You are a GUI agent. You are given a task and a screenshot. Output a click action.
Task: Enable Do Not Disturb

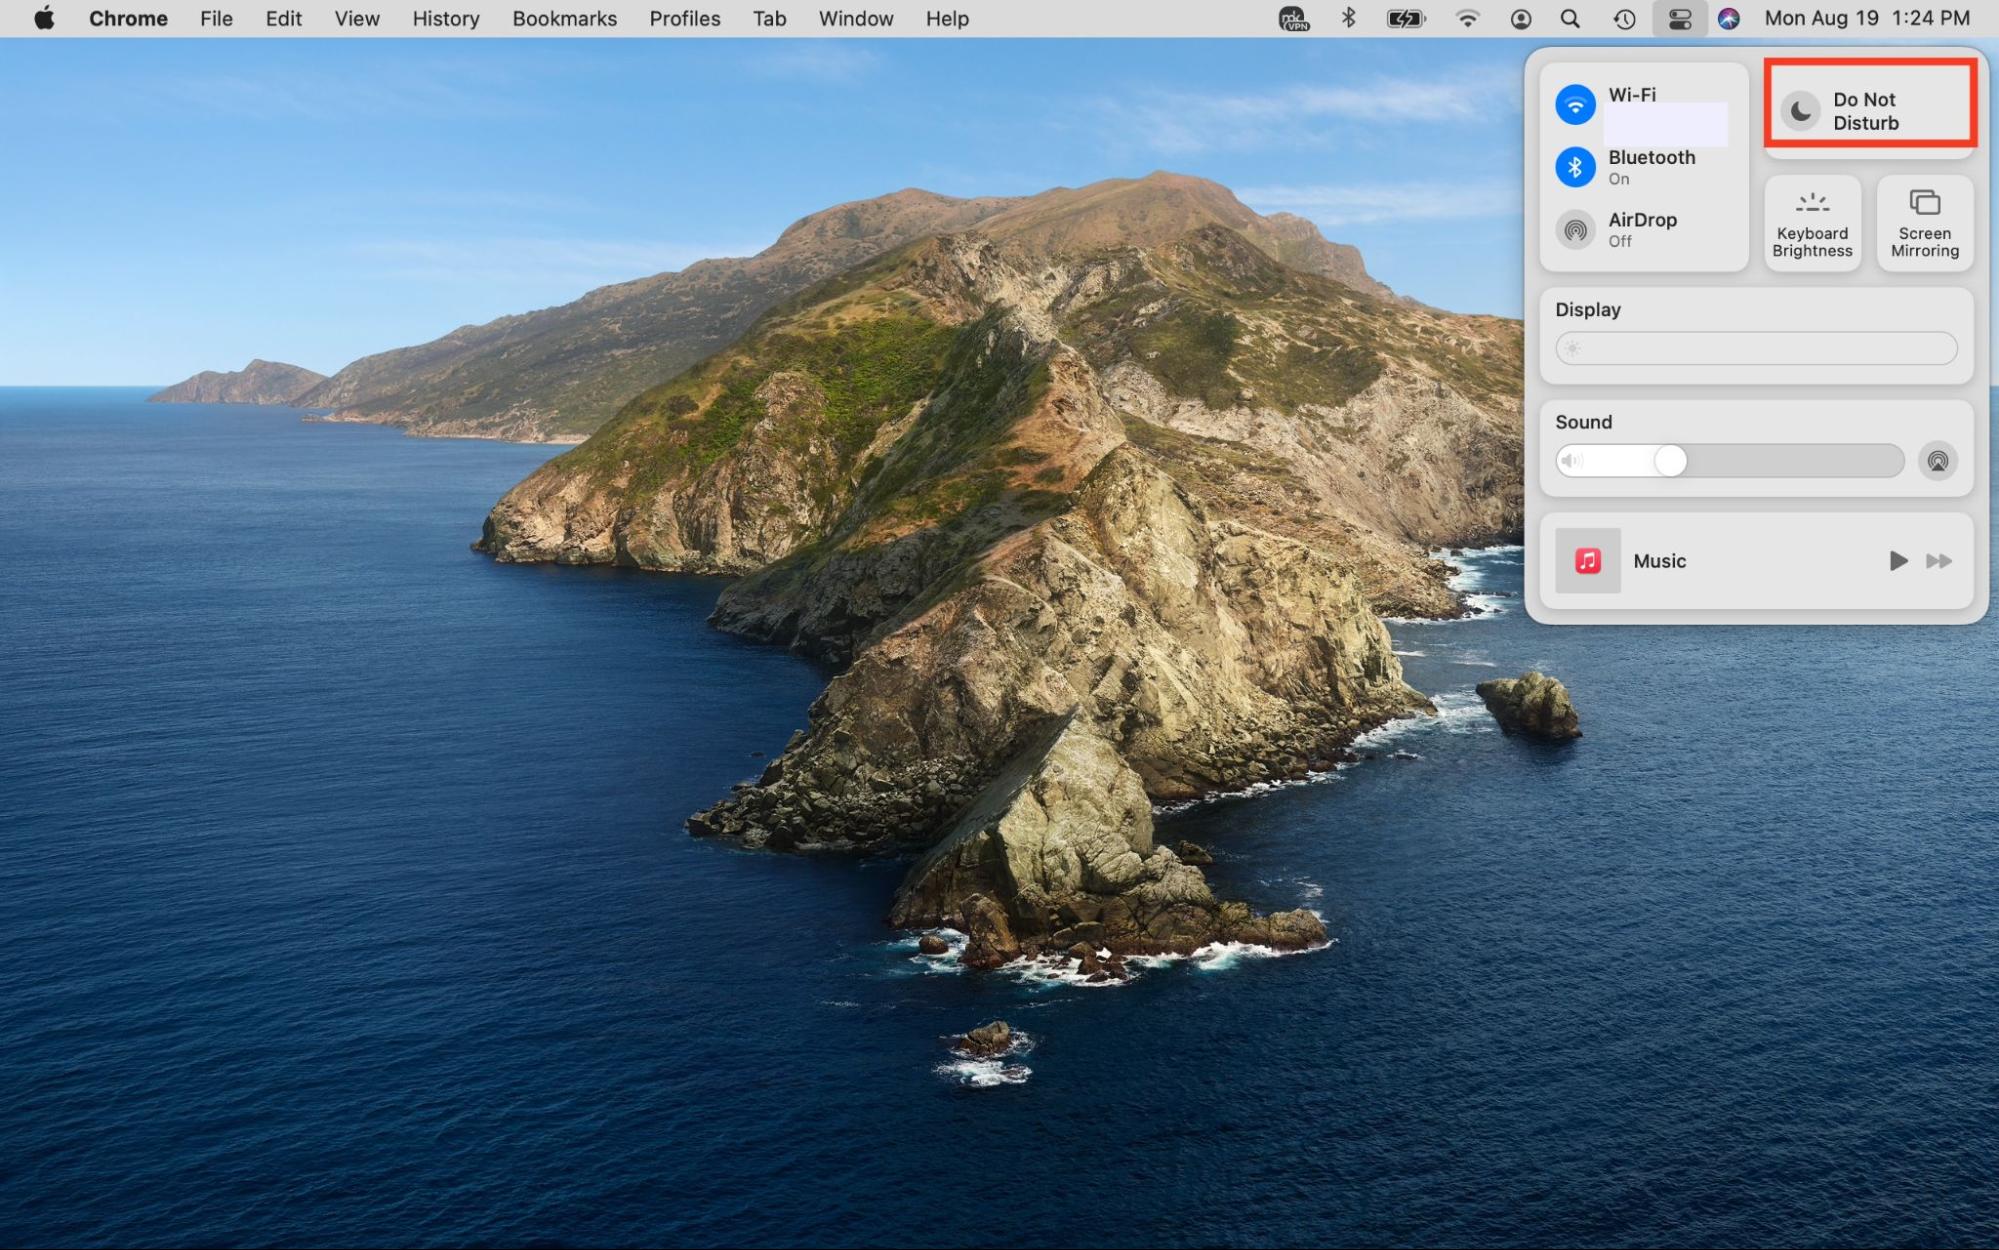(x=1867, y=110)
